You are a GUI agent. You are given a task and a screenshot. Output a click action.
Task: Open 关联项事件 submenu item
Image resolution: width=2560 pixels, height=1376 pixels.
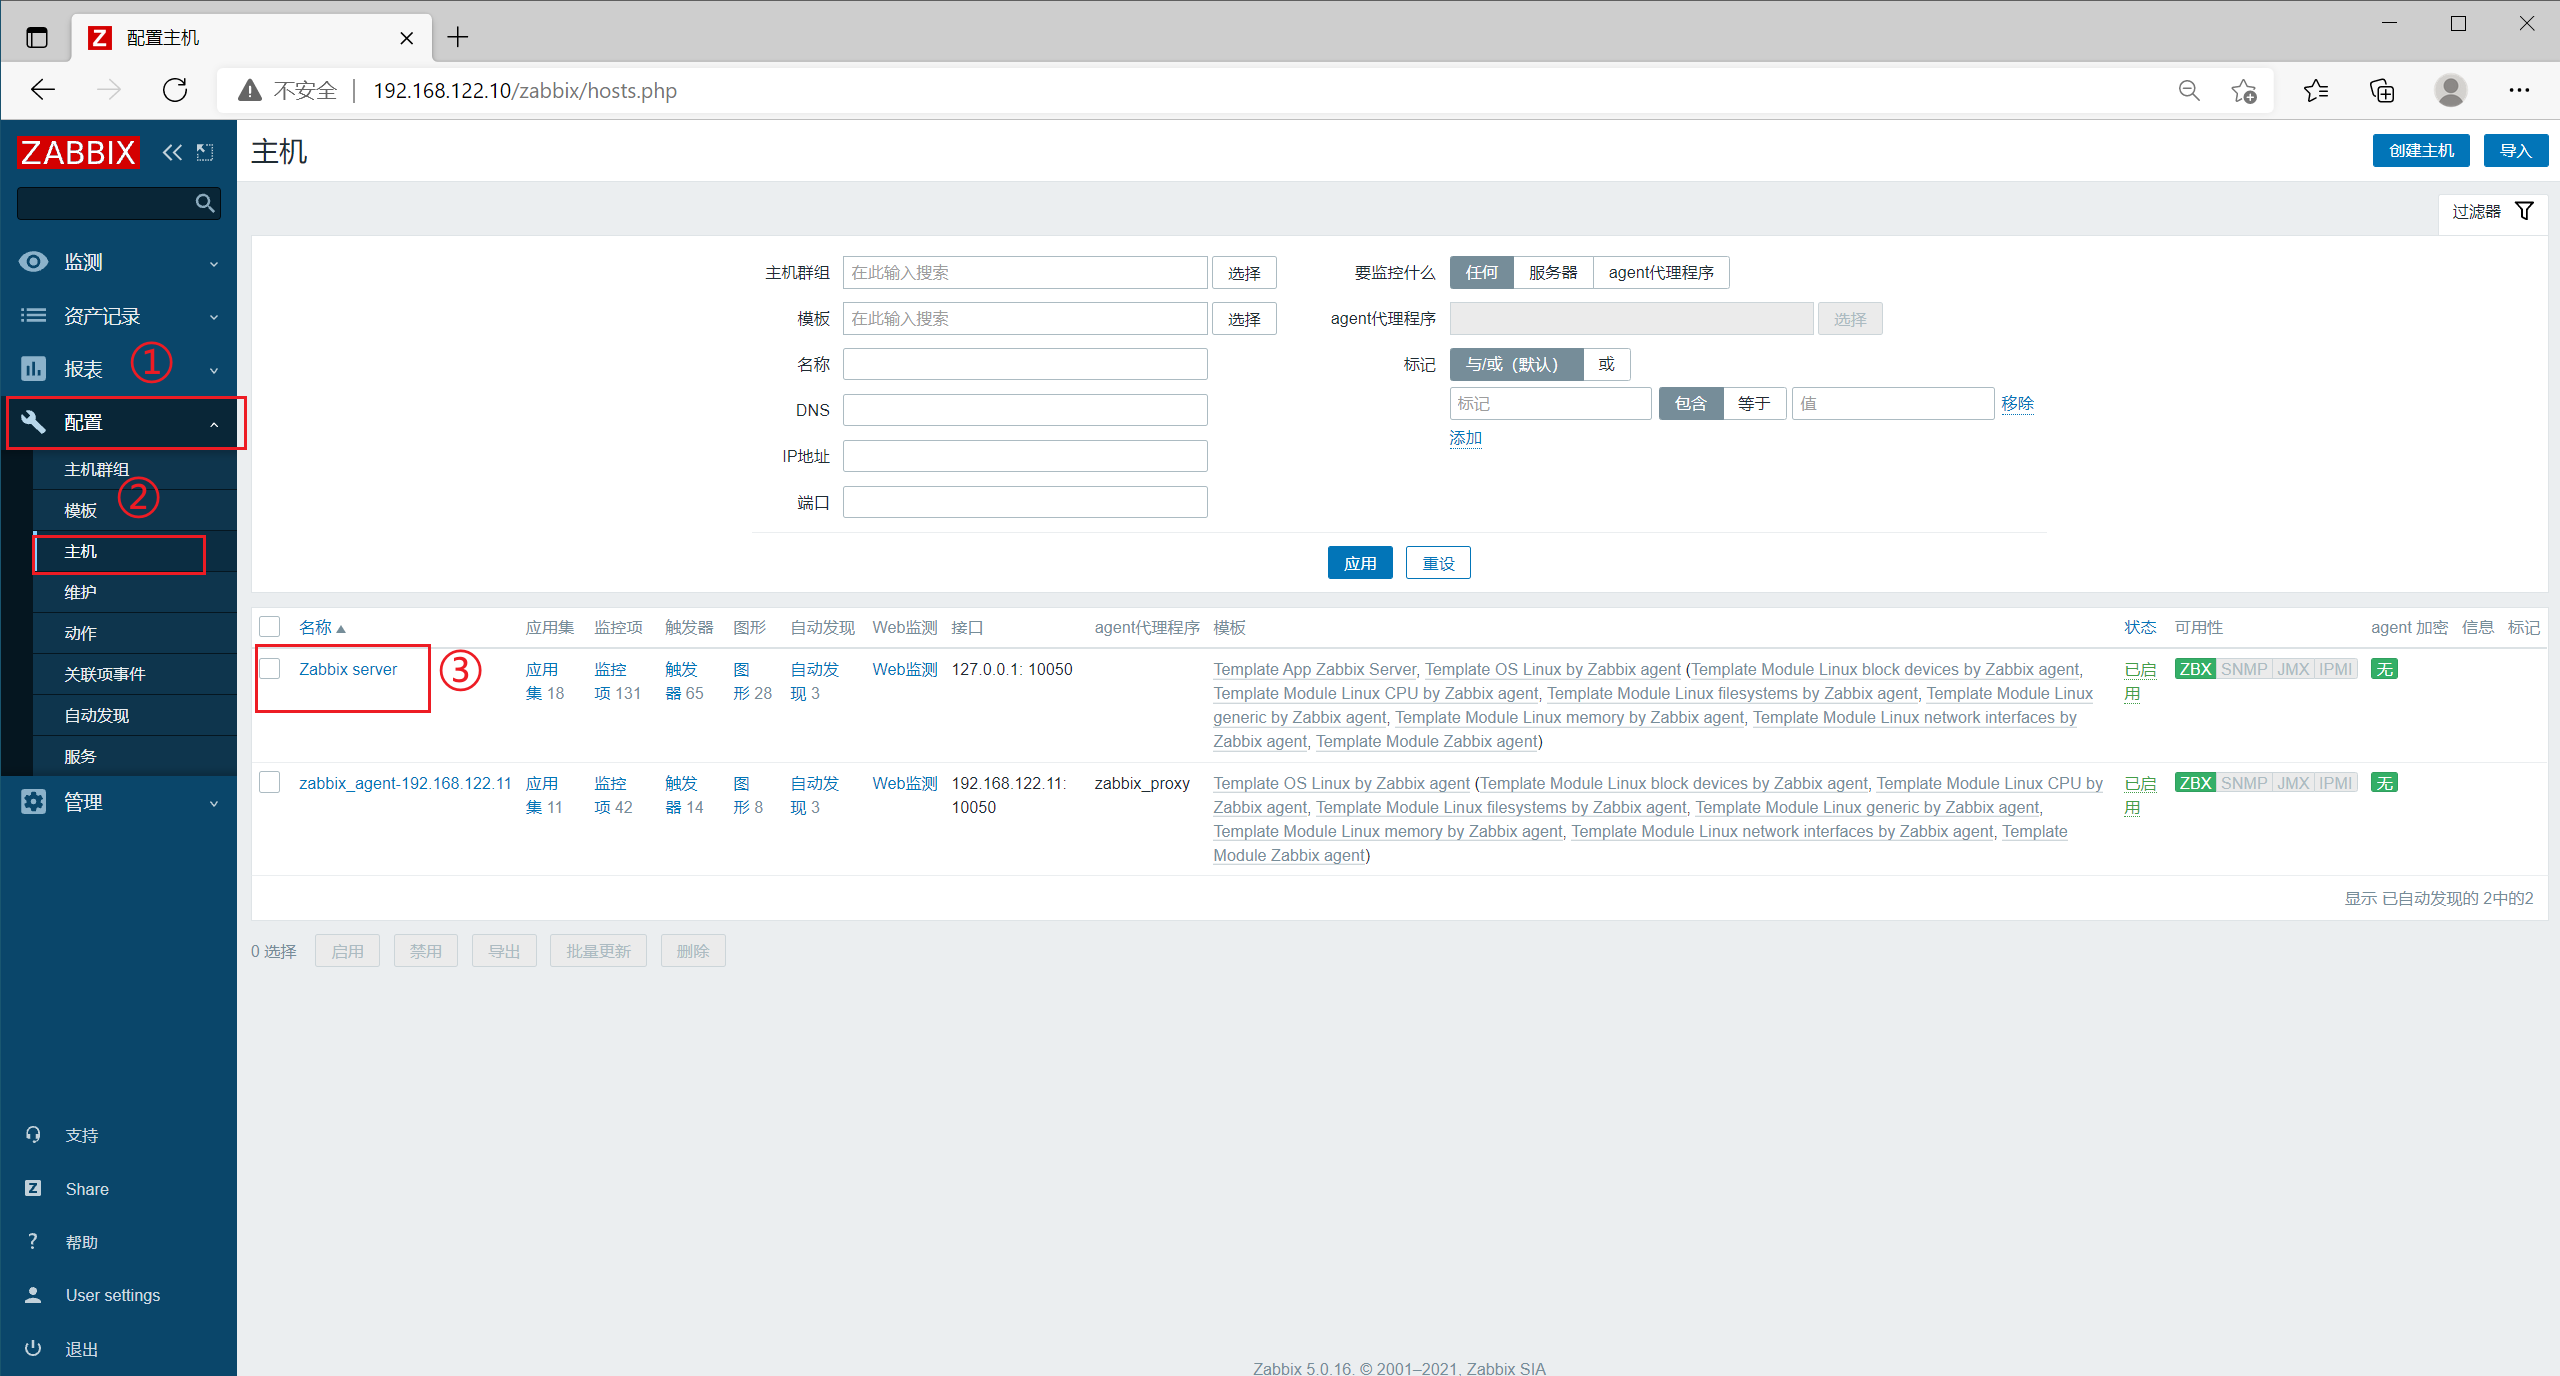[x=105, y=674]
